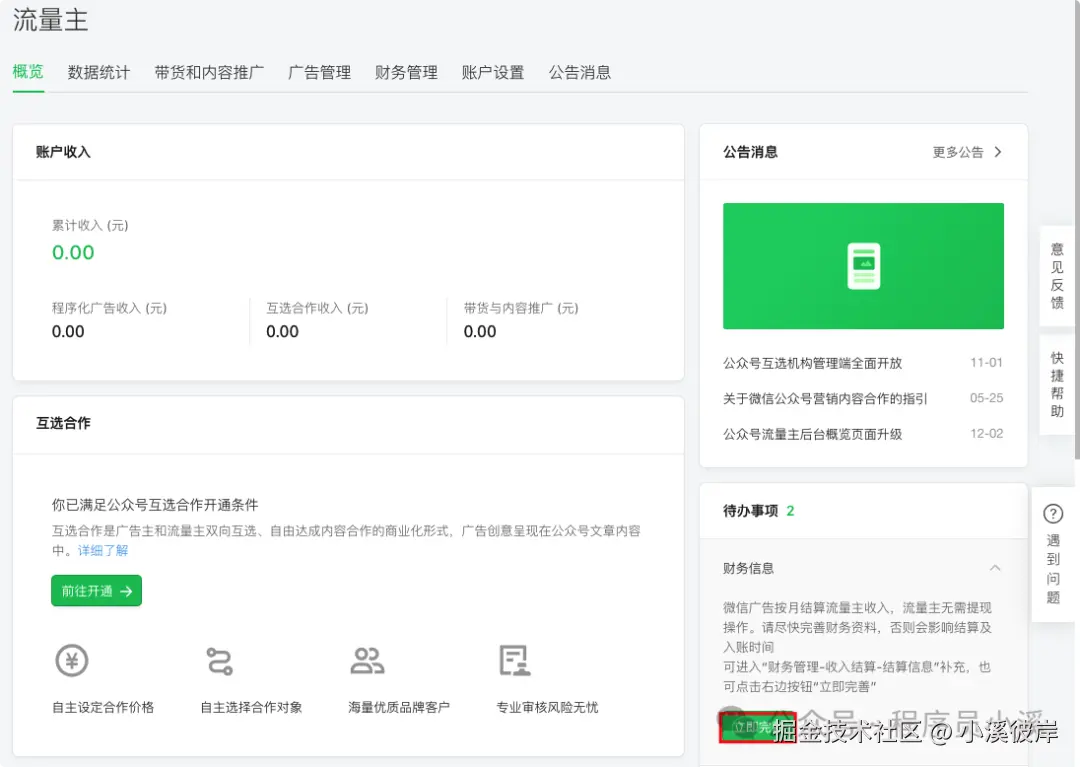
Task: Click the document icon for 专业审核风险无忧
Action: pos(513,660)
